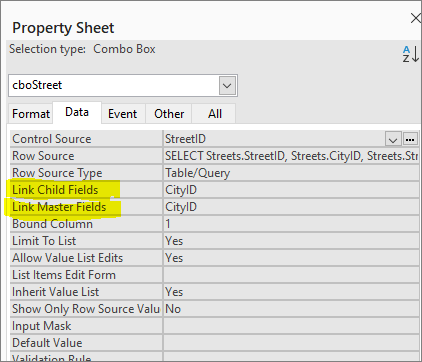Sort properties with the A-Z icon
The height and width of the screenshot is (362, 422).
(410, 54)
